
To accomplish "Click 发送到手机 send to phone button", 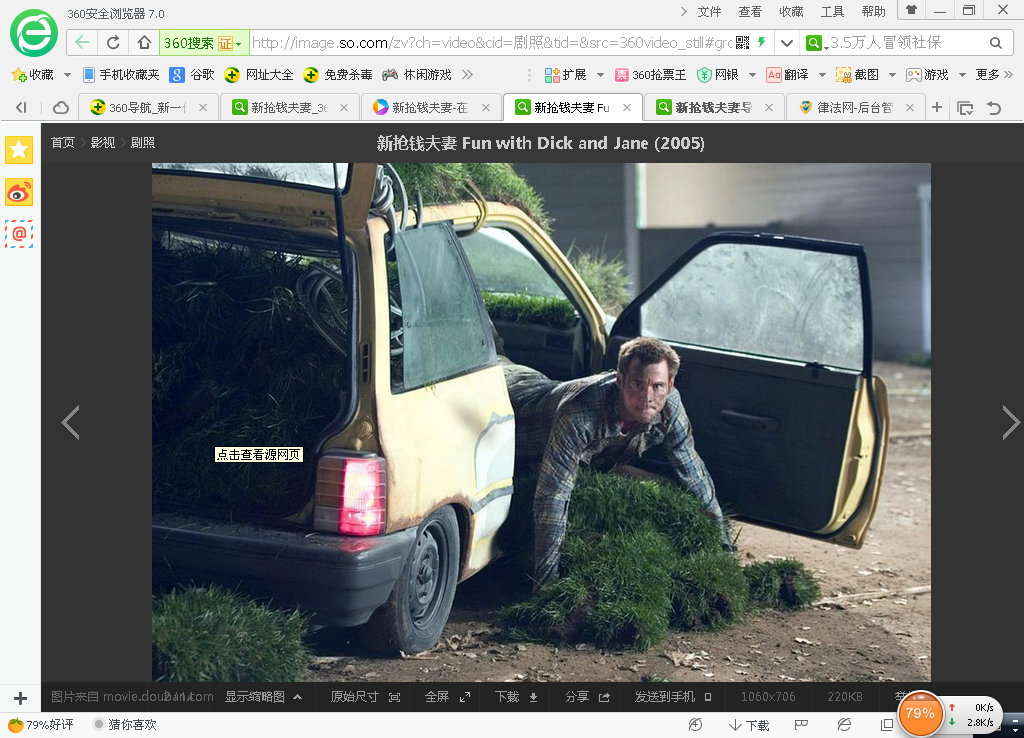I will click(x=673, y=697).
